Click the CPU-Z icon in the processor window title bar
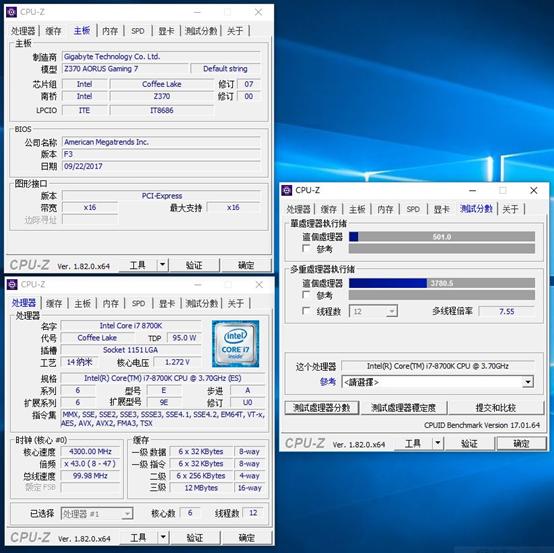Image resolution: width=554 pixels, height=553 pixels. coord(12,284)
